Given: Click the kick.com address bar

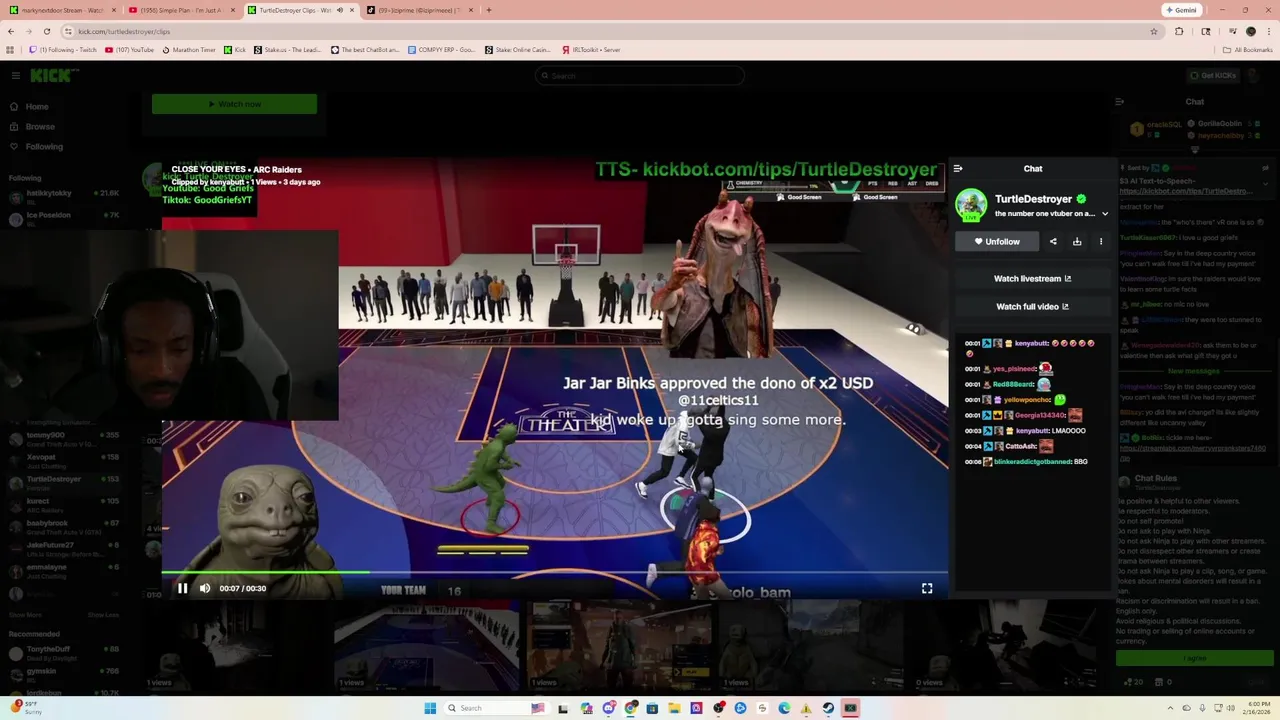Looking at the screenshot, I should 600,31.
